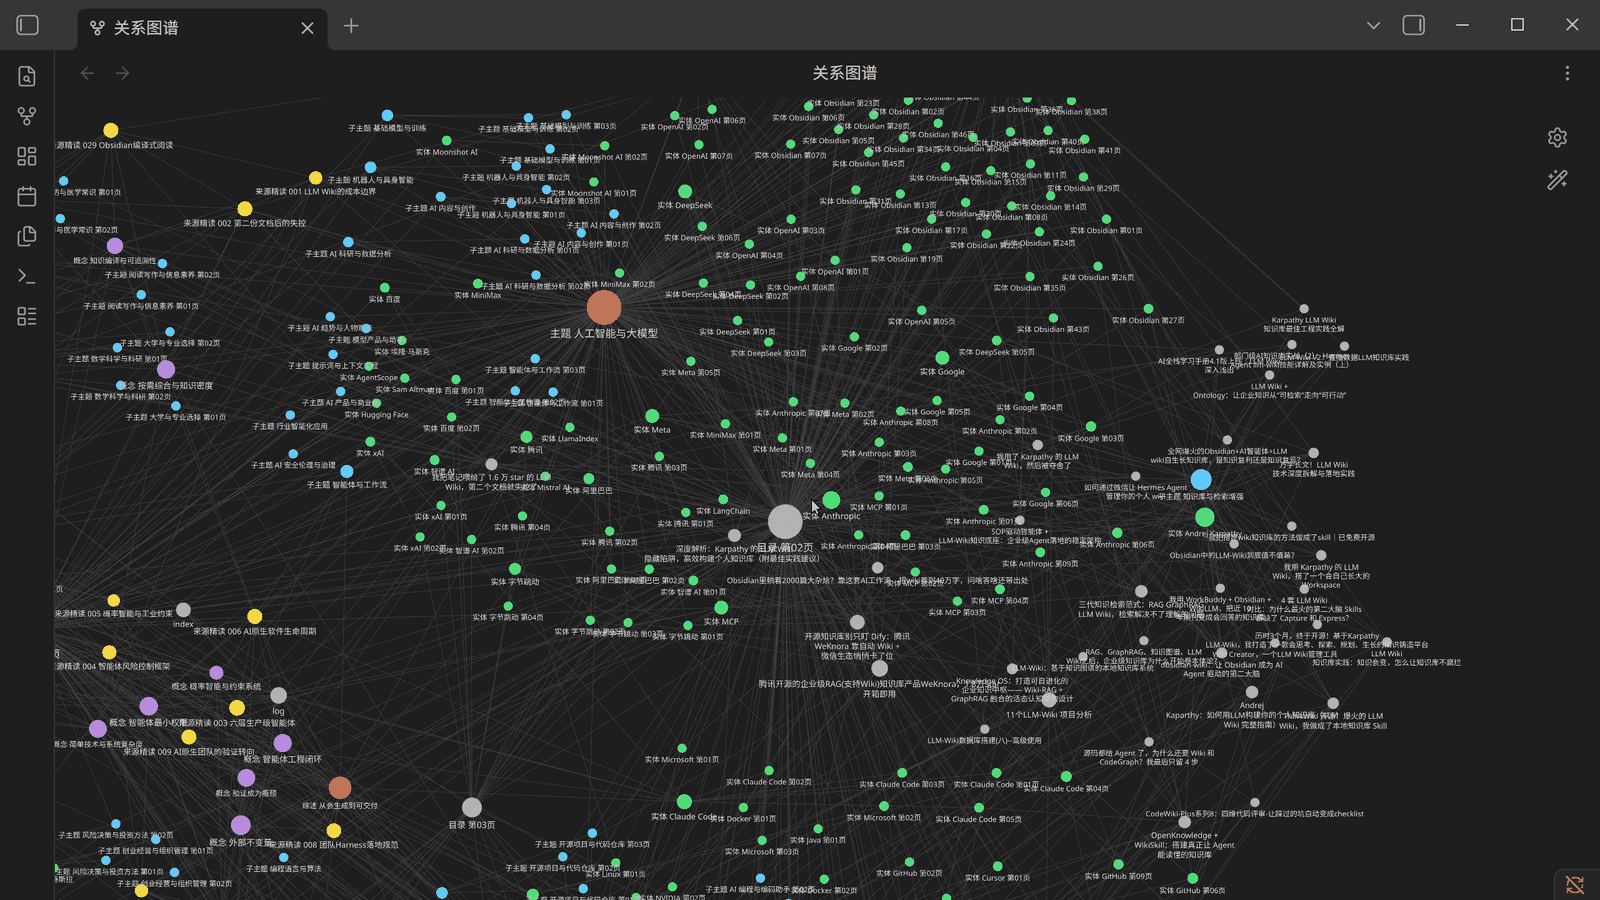Viewport: 1600px width, 900px height.
Task: Create a new canvas from the ribbon
Action: (27, 157)
